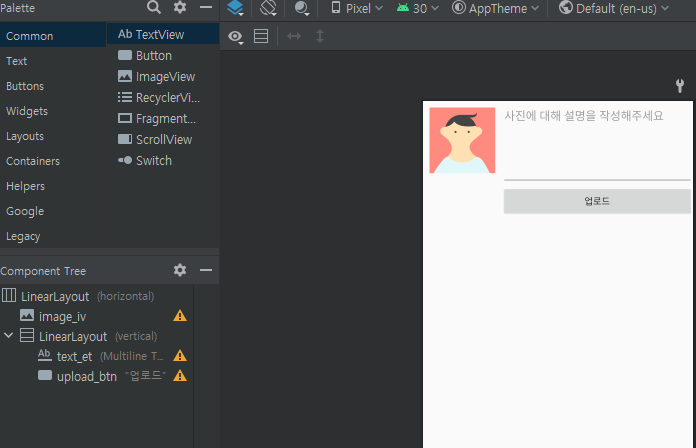The width and height of the screenshot is (696, 448).
Task: Click the Korean hint text field in preview
Action: pos(597,143)
